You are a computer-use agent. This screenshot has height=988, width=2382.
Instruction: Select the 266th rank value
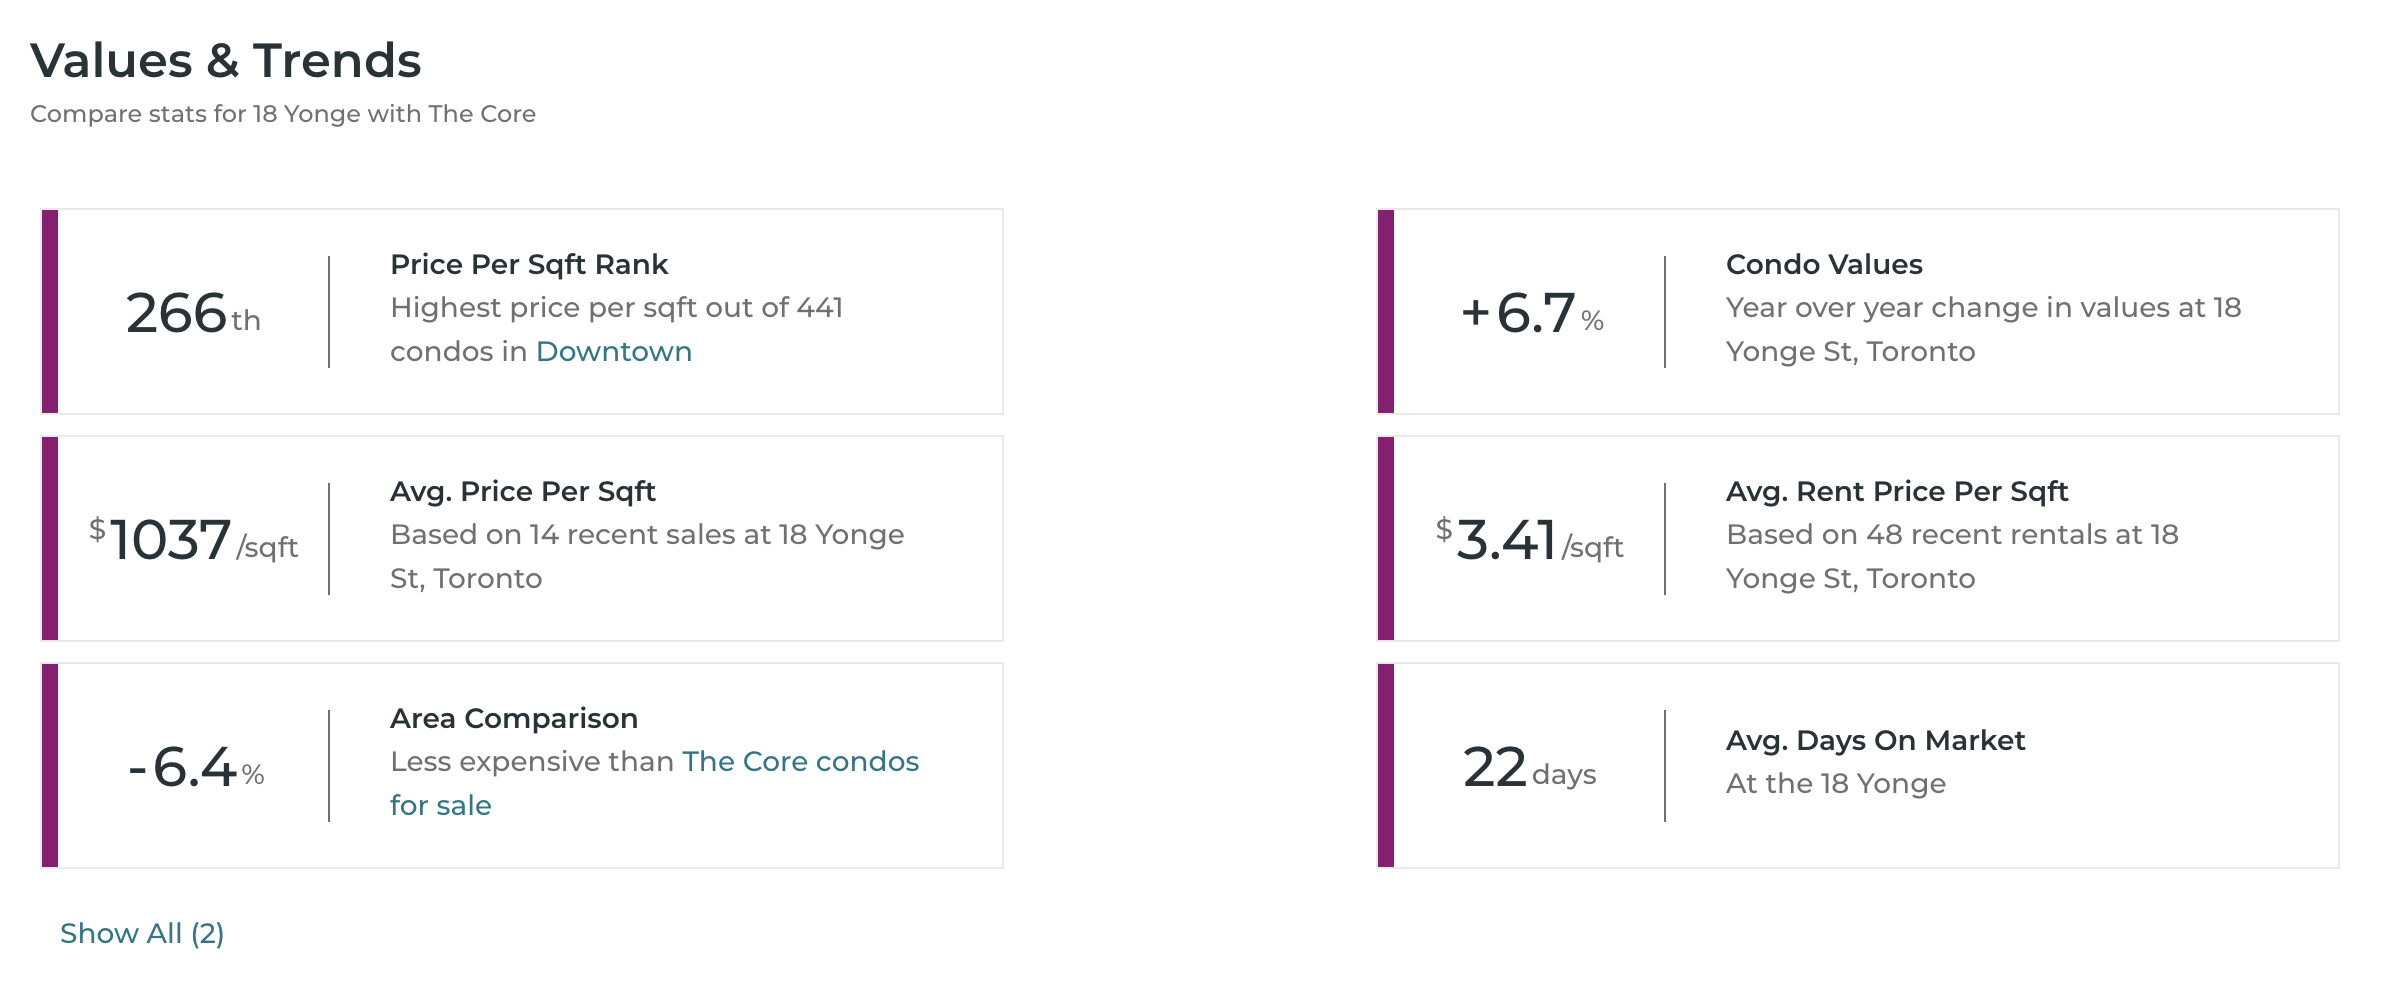pyautogui.click(x=192, y=314)
